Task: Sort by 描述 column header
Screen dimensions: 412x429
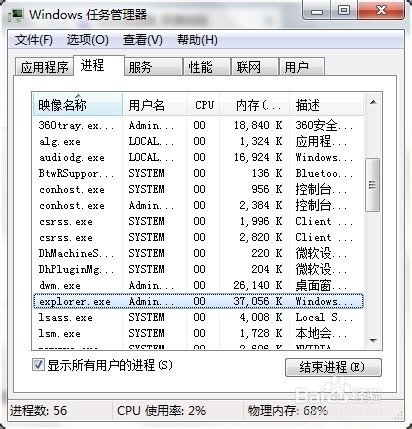Action: 326,105
